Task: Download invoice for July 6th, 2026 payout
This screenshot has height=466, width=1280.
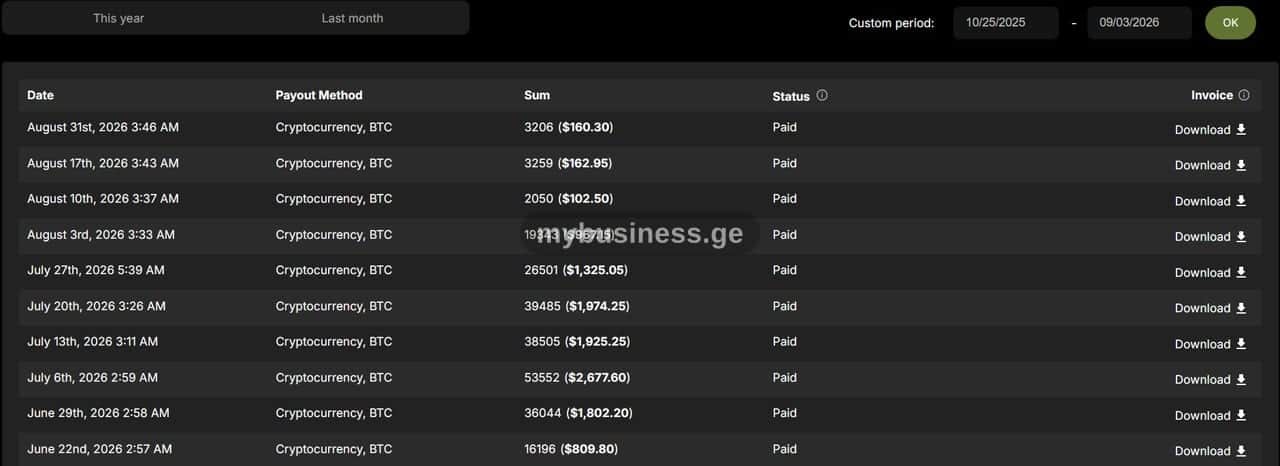Action: coord(1210,380)
